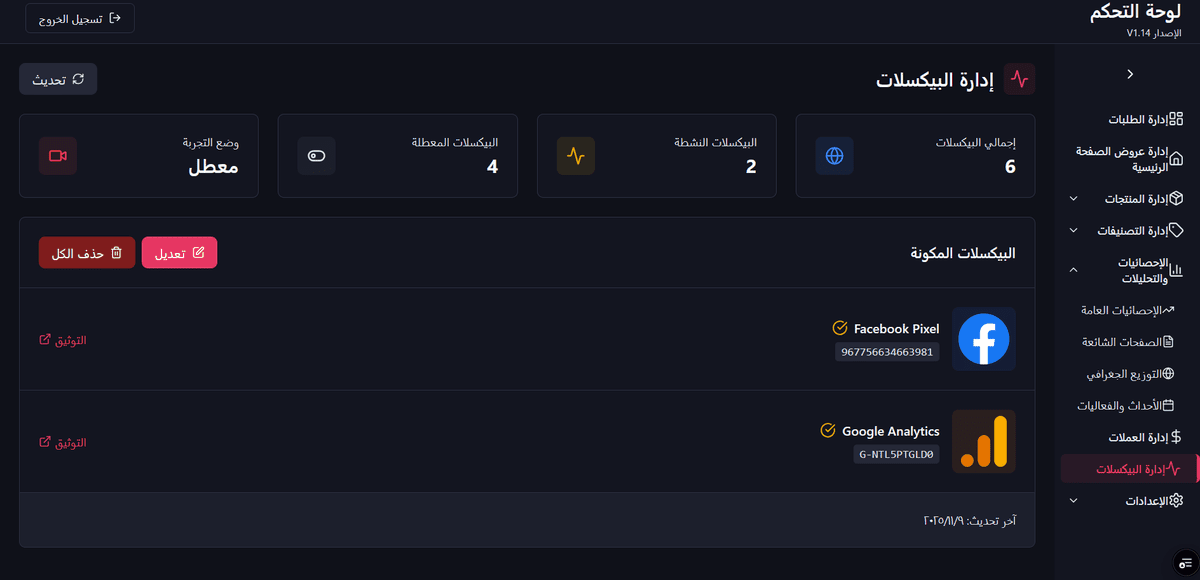Expand the الإعدادات chevron
Image resolution: width=1200 pixels, height=580 pixels.
(x=1073, y=500)
